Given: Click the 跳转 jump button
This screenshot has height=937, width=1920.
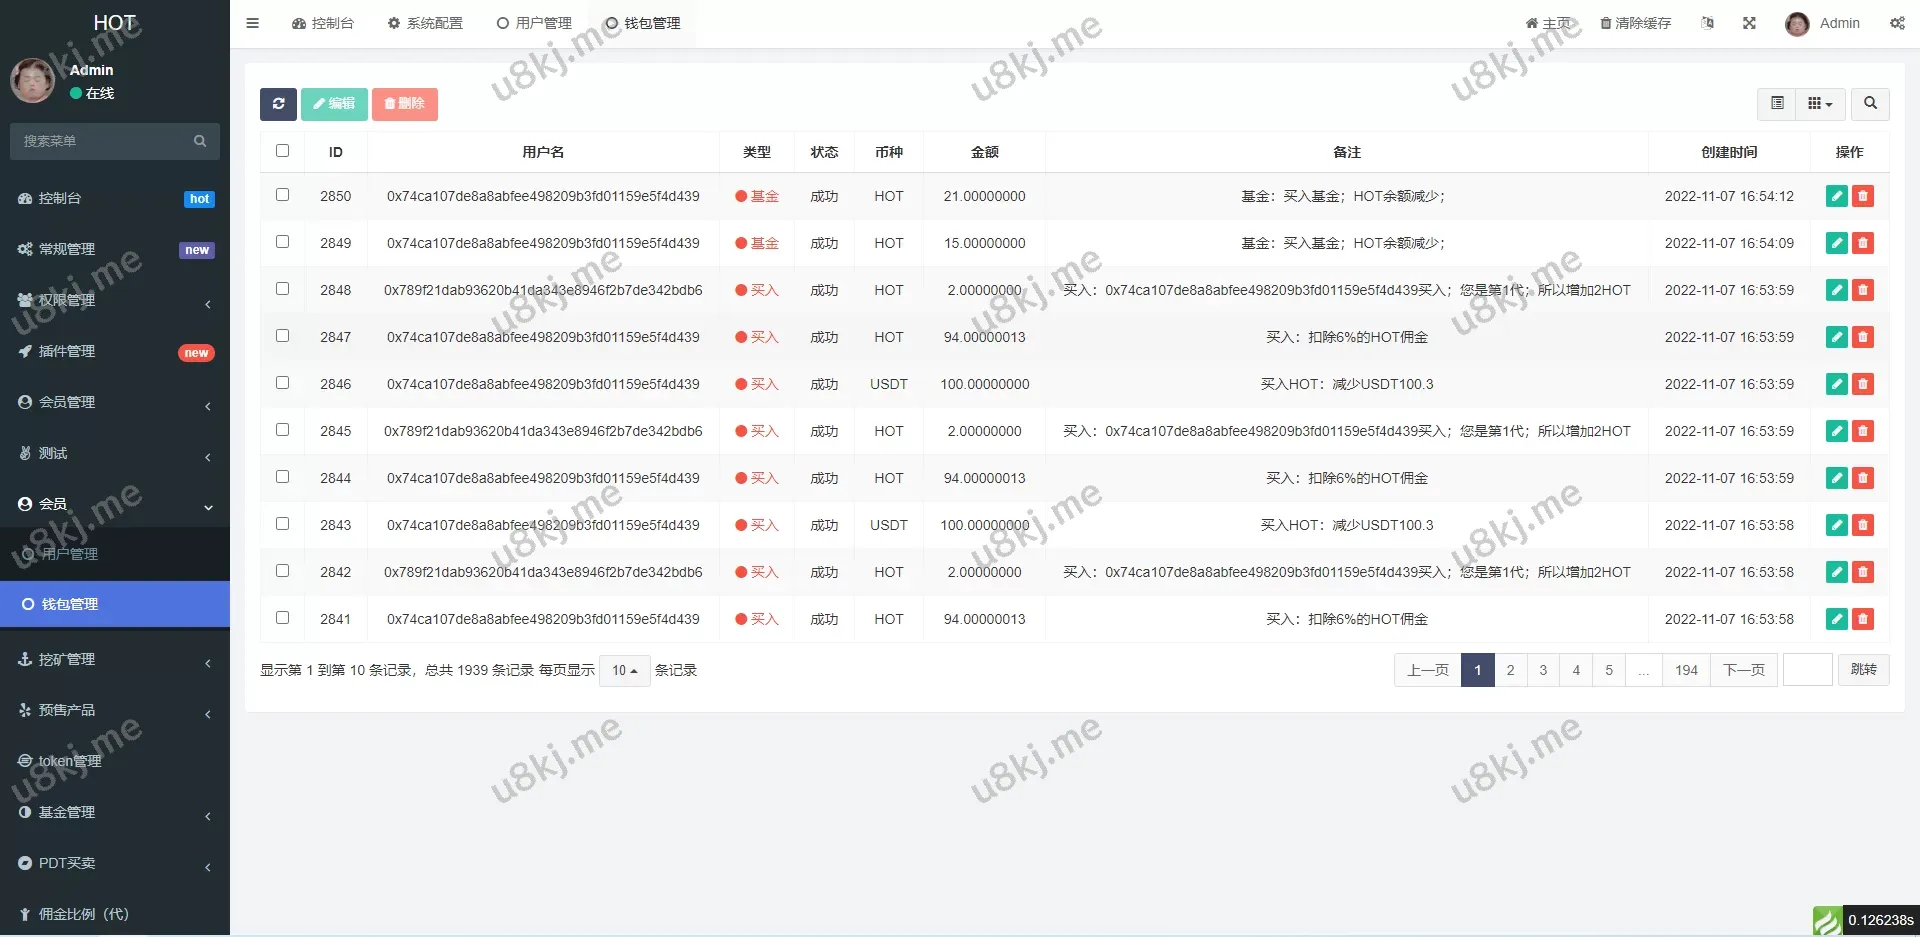Looking at the screenshot, I should 1863,670.
